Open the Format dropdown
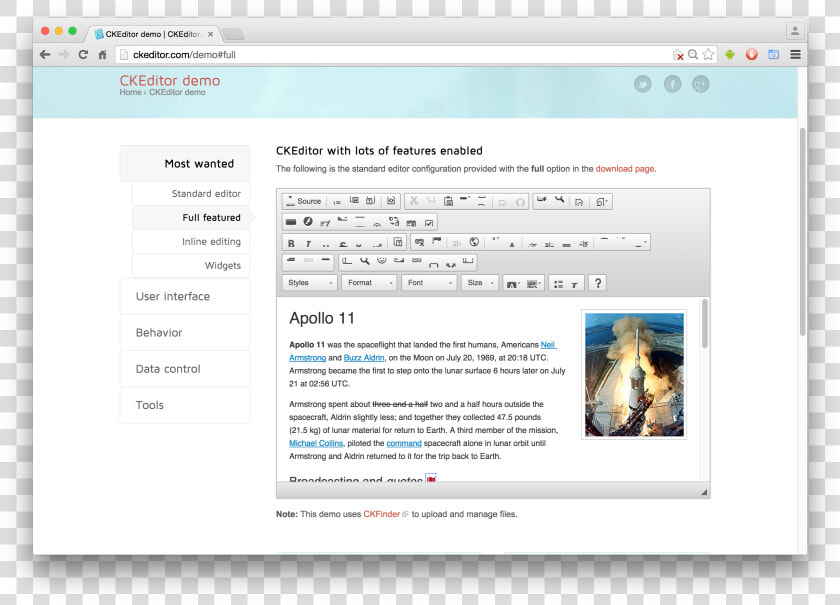 click(x=369, y=282)
